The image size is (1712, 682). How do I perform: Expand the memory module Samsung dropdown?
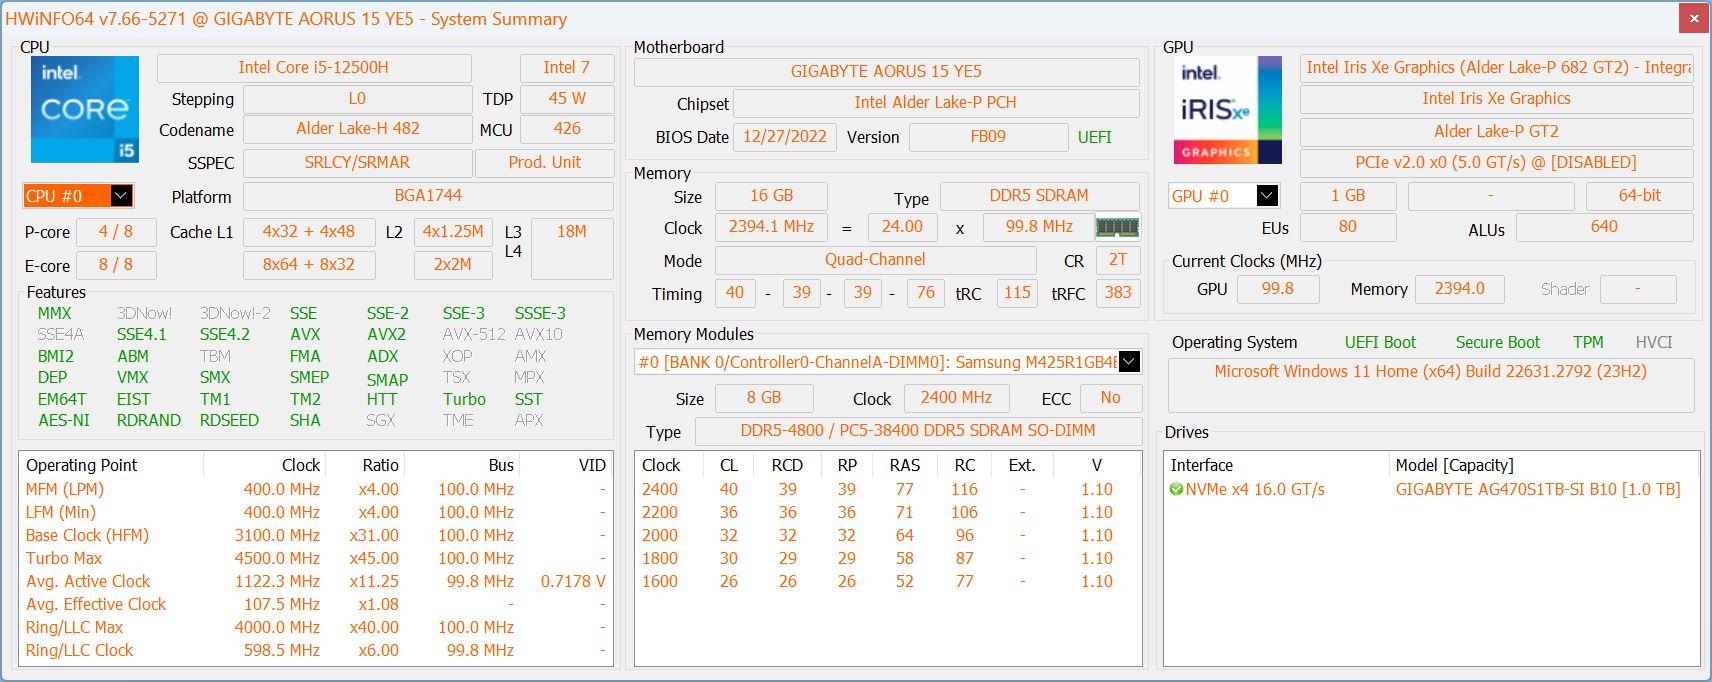click(x=1129, y=362)
